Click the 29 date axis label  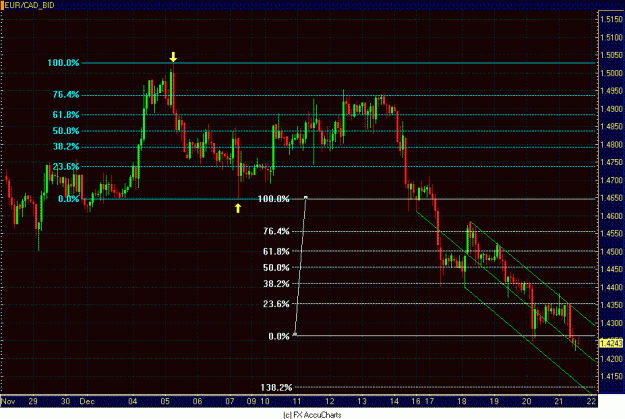click(33, 401)
